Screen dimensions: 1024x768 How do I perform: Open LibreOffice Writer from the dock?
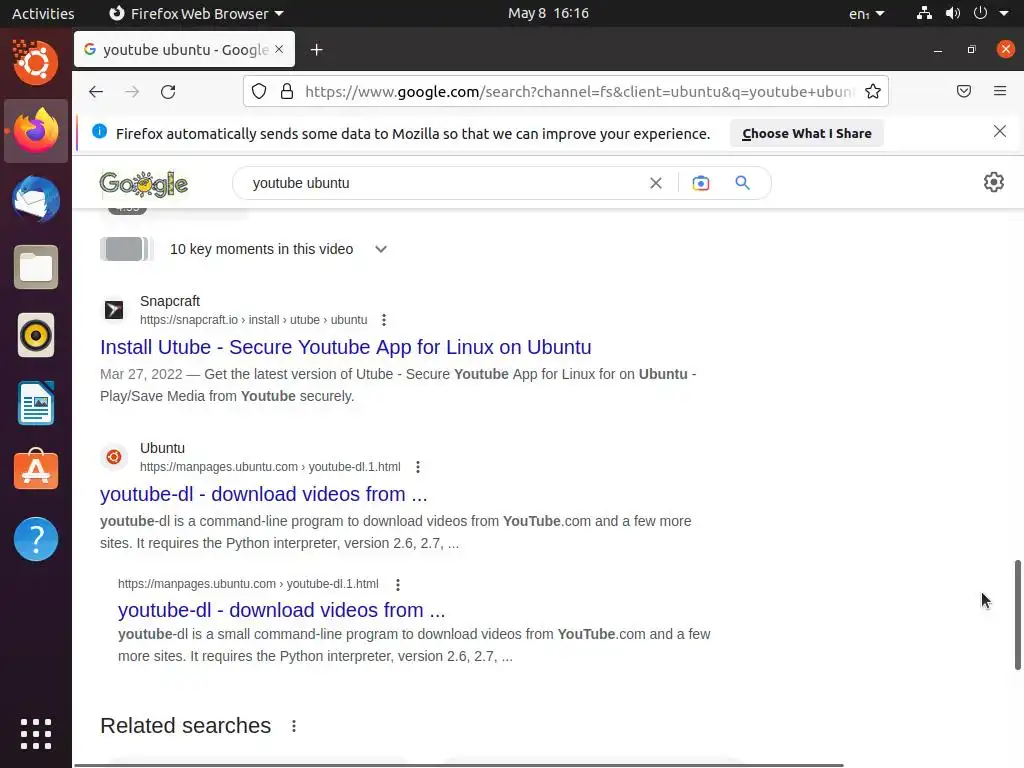point(36,404)
